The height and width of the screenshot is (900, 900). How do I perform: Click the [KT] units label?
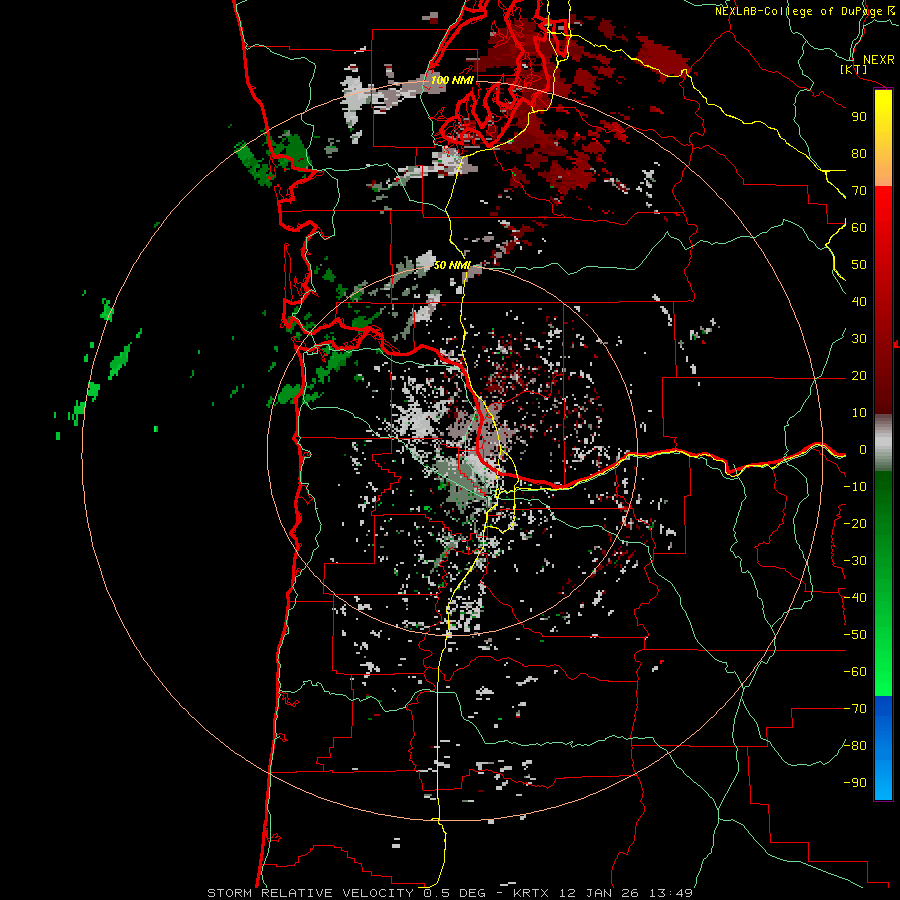pyautogui.click(x=853, y=69)
